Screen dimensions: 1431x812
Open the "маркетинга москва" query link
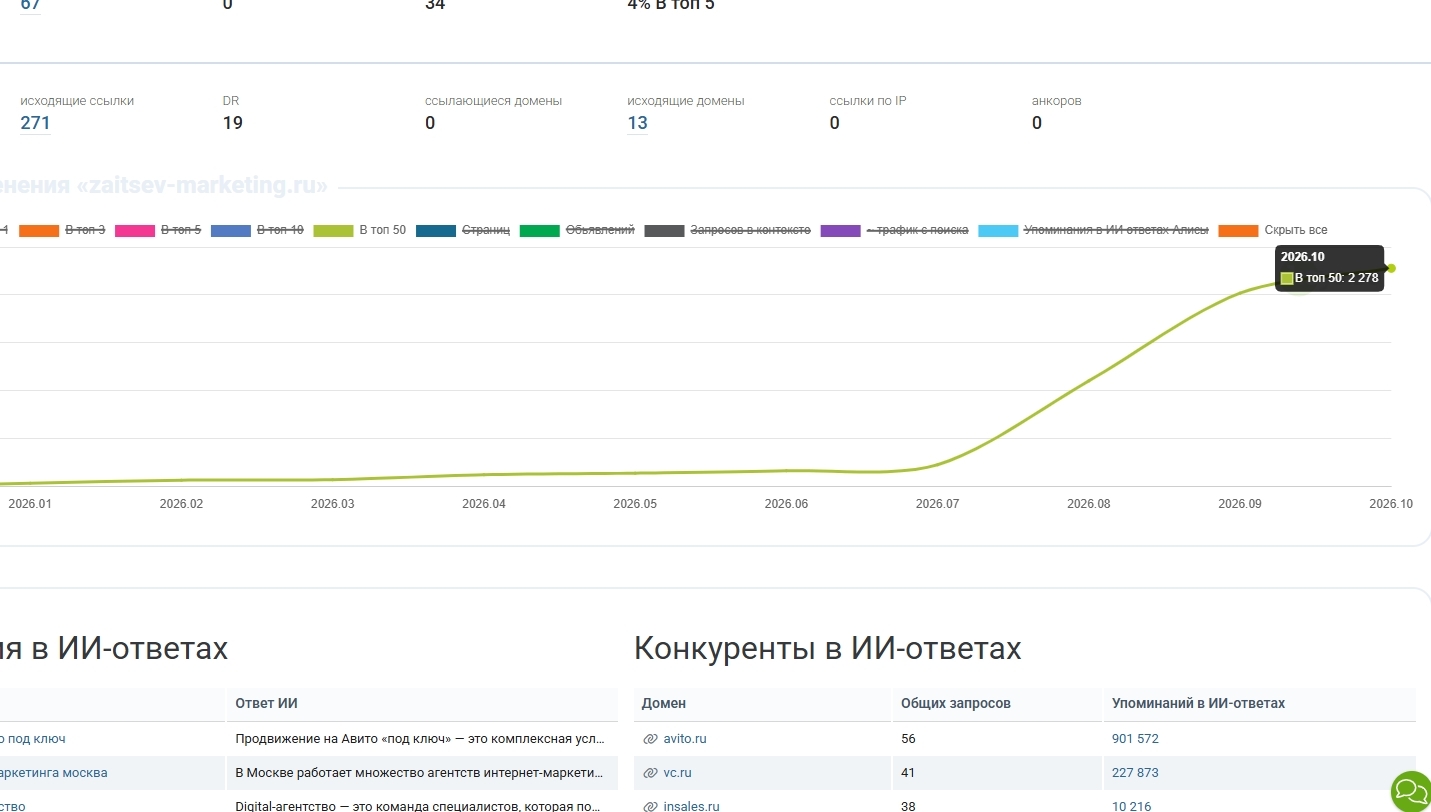[53, 773]
